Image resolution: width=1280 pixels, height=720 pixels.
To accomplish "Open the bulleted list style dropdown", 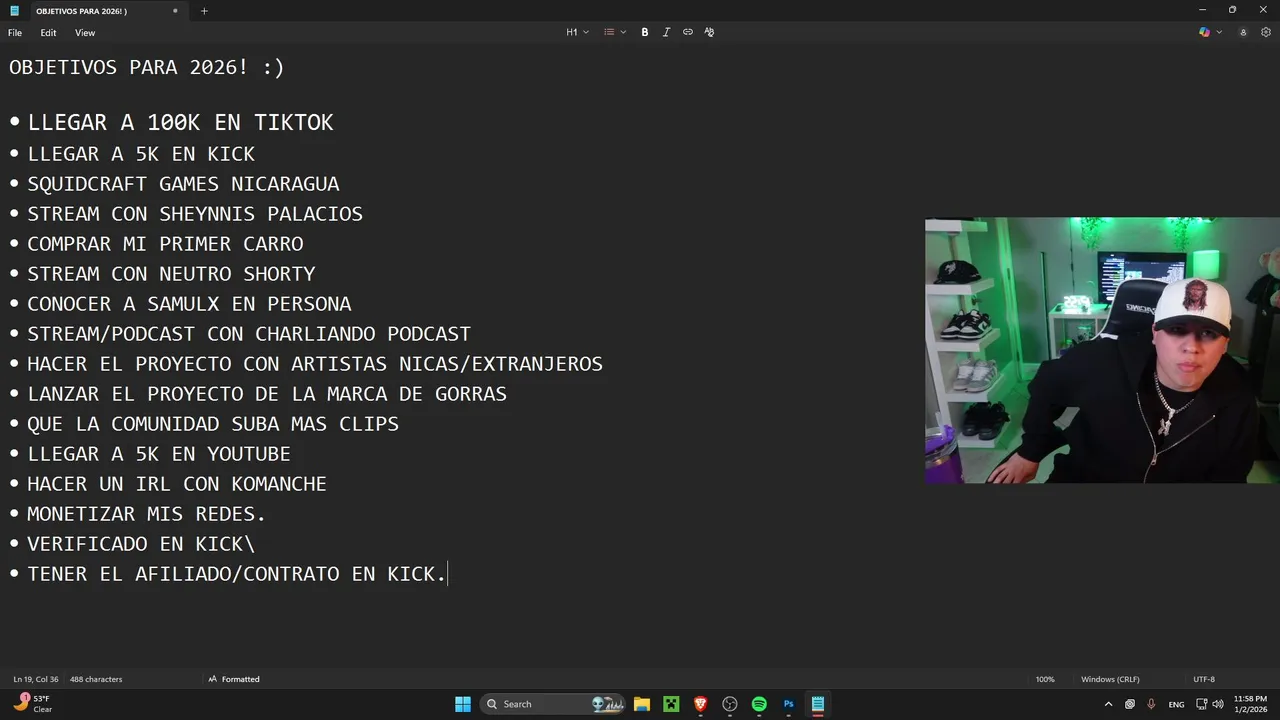I will 614,32.
